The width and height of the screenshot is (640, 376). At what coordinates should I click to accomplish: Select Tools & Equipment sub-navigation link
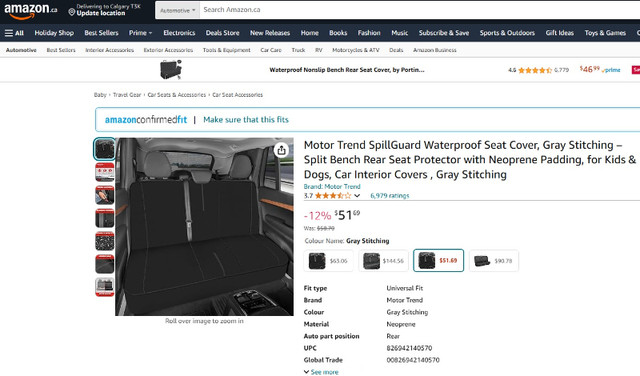[227, 50]
